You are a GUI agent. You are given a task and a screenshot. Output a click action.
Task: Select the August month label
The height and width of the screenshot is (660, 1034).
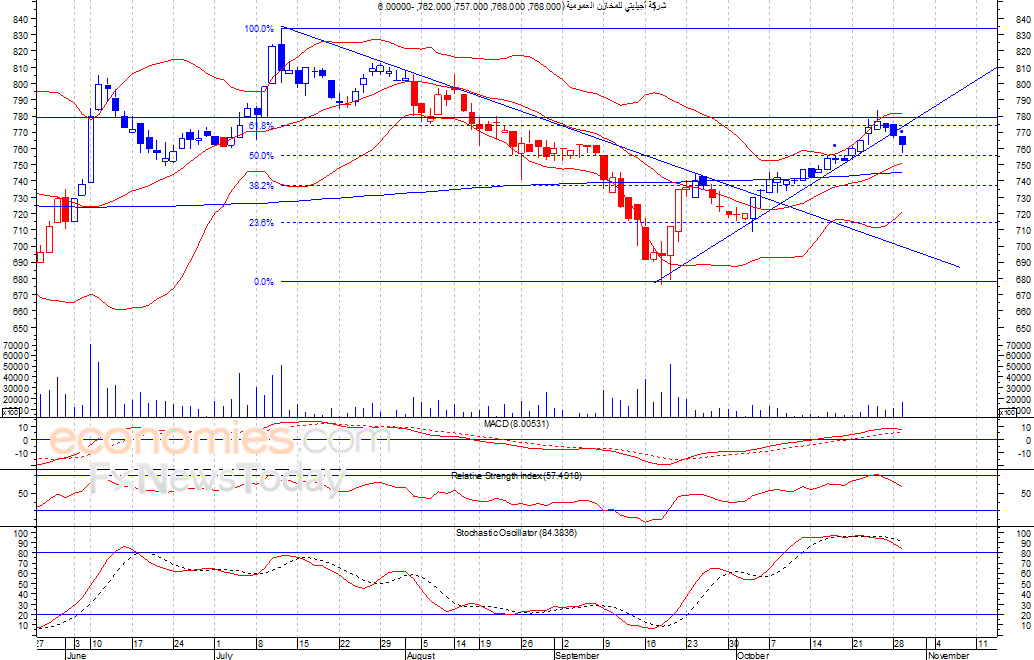click(420, 655)
